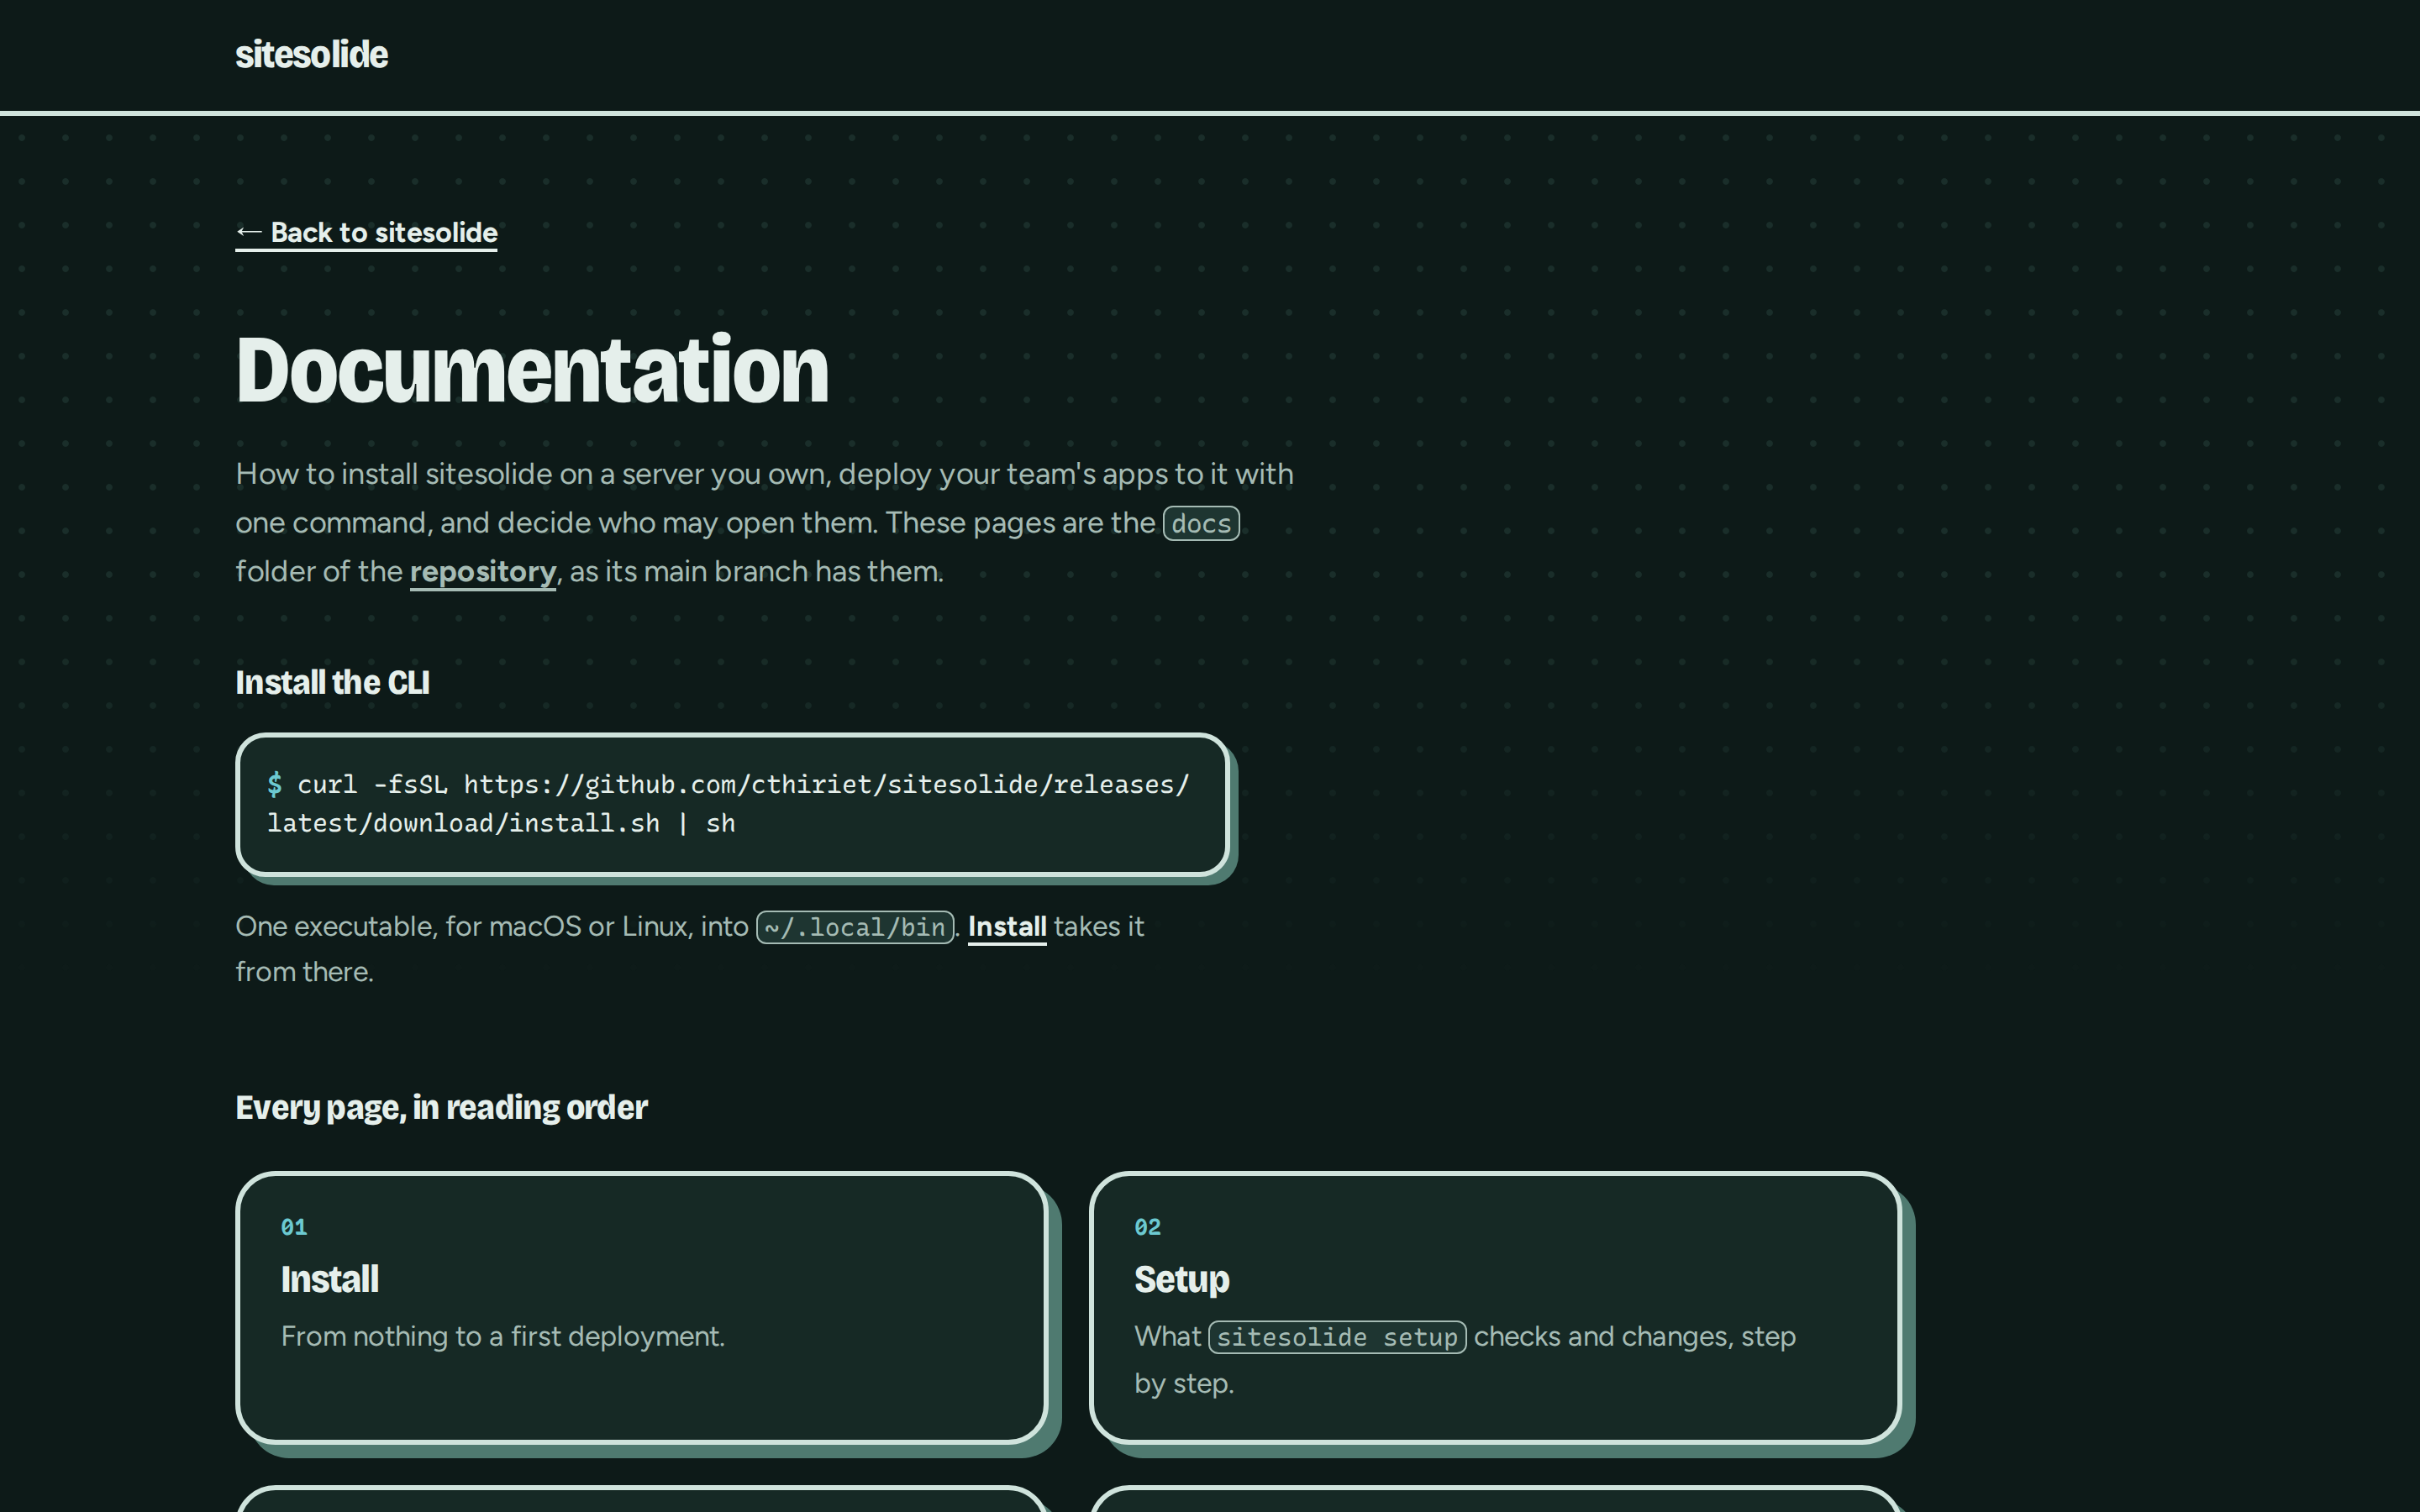The image size is (2420, 1512).
Task: Click the '02' number on Setup card
Action: click(x=1147, y=1228)
